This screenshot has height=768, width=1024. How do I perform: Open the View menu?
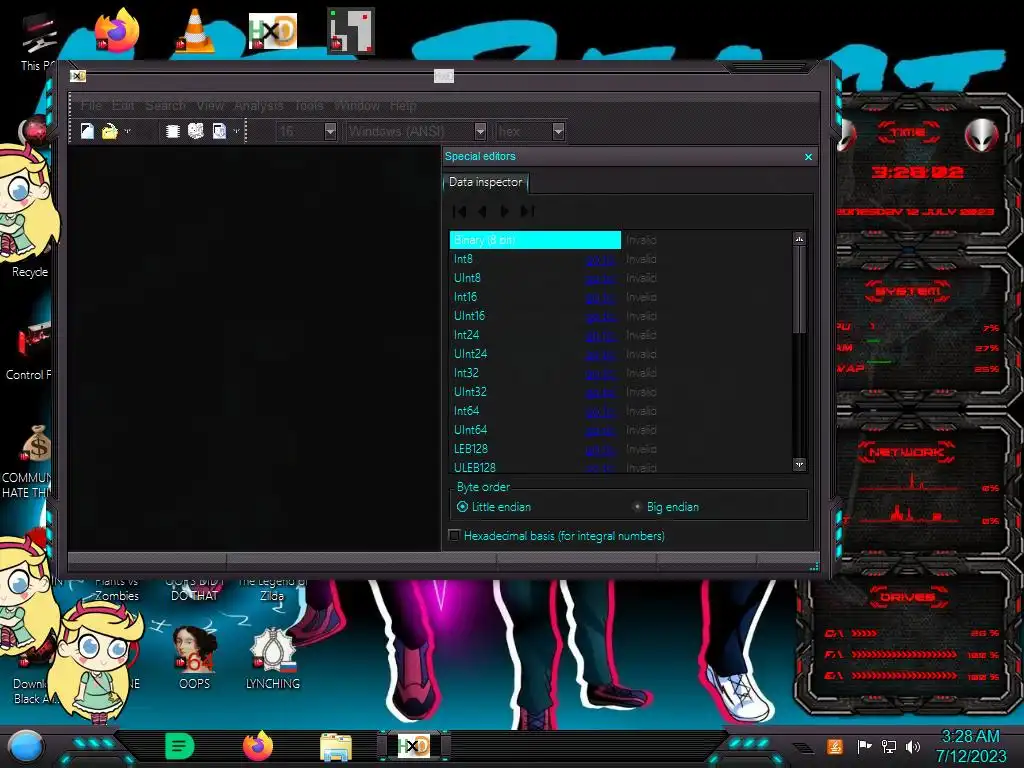click(x=210, y=105)
